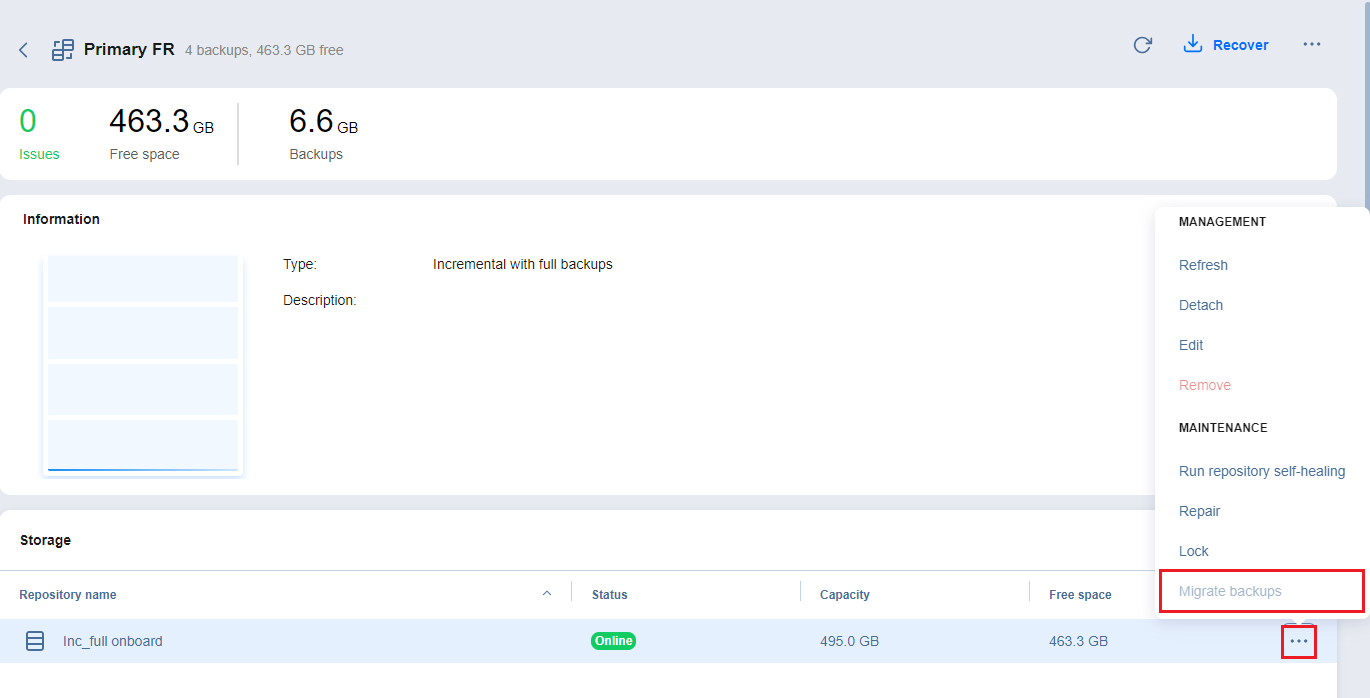Choose Detach in the context menu
Viewport: 1370px width, 698px height.
tap(1200, 305)
